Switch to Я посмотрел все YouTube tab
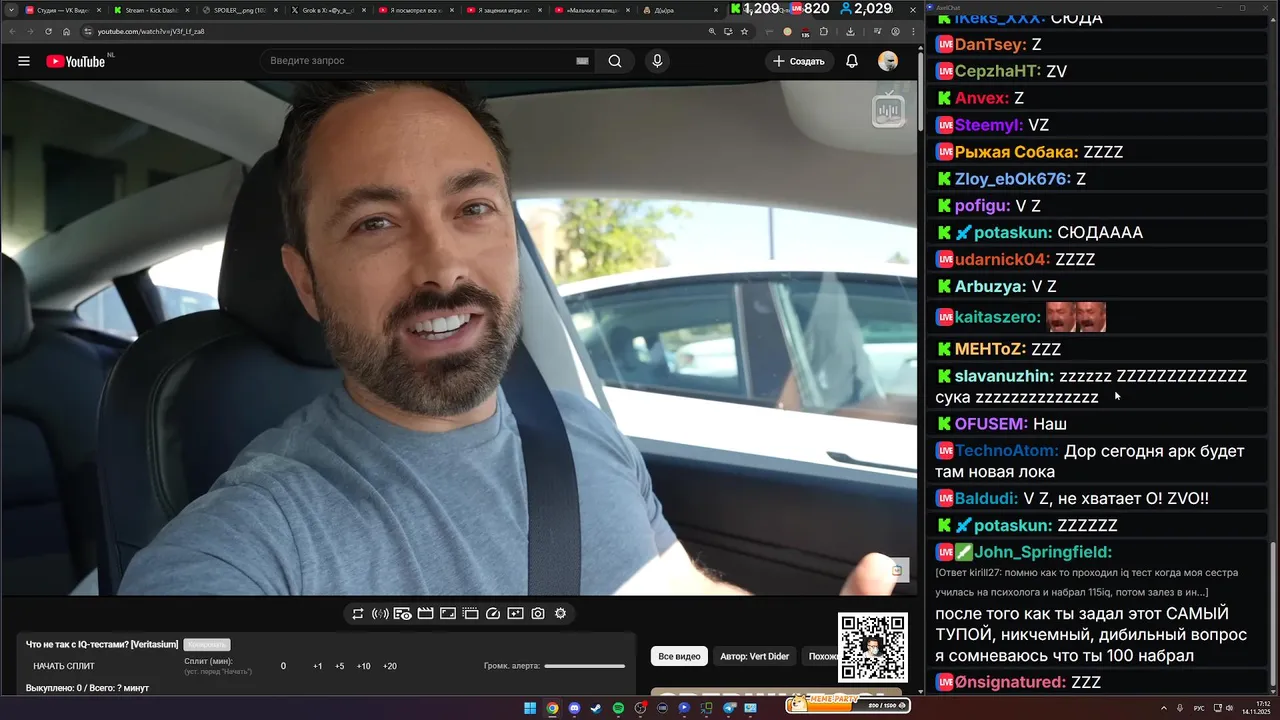Image resolution: width=1280 pixels, height=720 pixels. coord(414,10)
